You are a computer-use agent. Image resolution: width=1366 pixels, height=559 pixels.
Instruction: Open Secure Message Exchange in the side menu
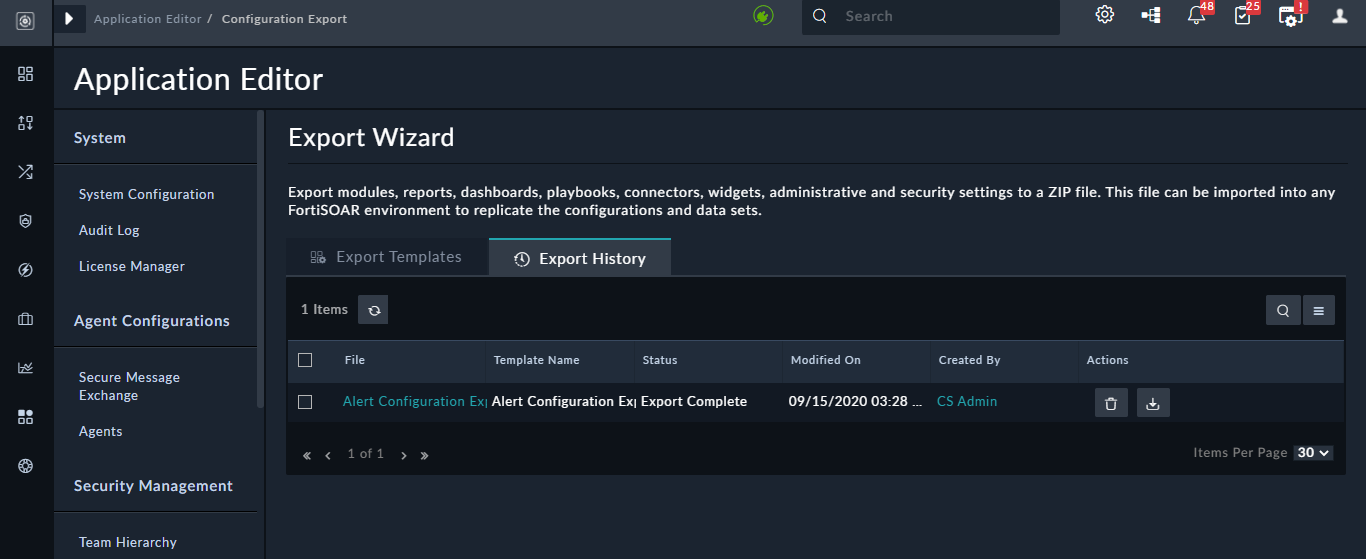point(129,386)
